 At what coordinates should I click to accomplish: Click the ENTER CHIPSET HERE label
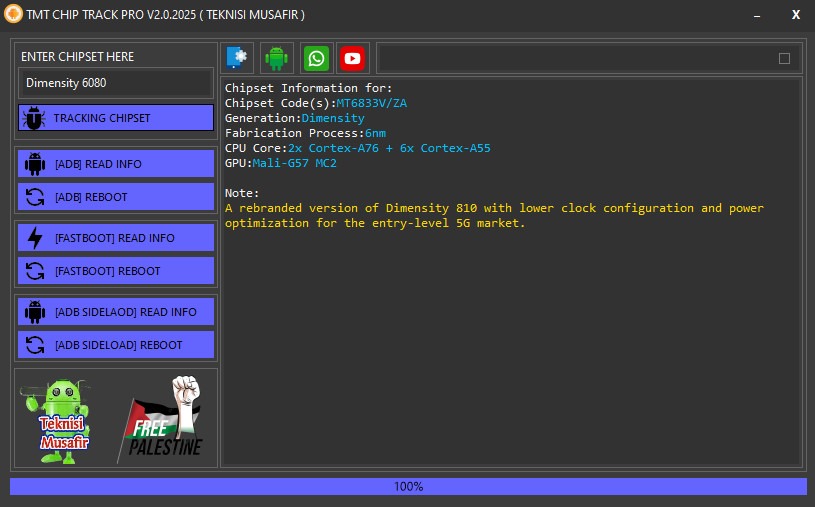[77, 57]
